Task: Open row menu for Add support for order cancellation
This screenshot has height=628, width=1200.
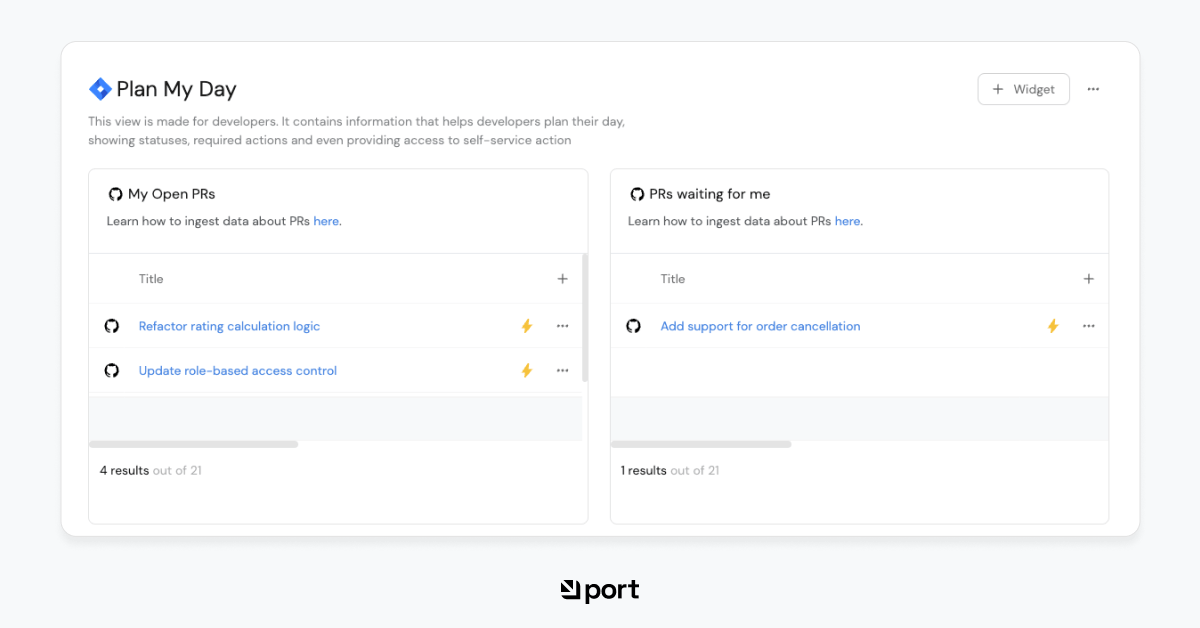Action: 1088,326
